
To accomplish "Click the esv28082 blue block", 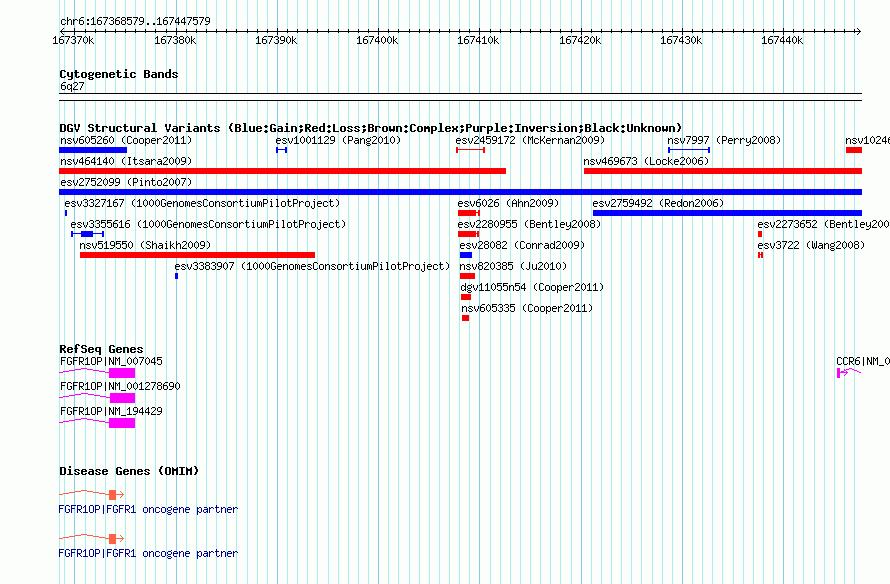I will pyautogui.click(x=466, y=255).
